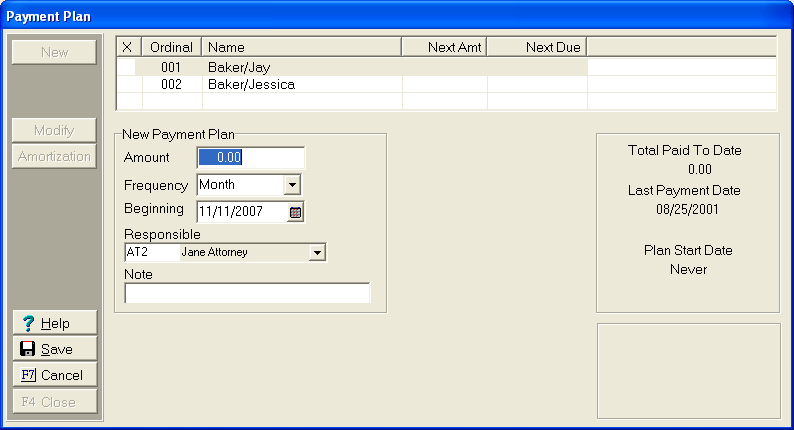The width and height of the screenshot is (794, 430).
Task: Click the Ordinal column header
Action: (x=171, y=47)
